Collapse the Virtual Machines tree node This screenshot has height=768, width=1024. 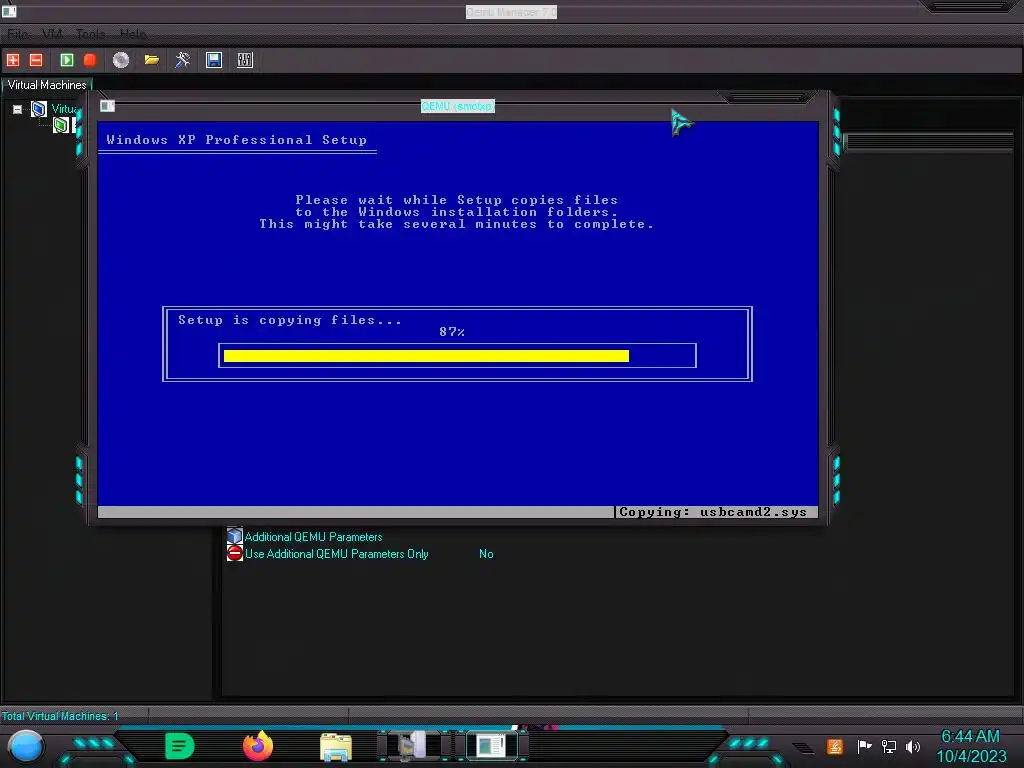tap(18, 109)
